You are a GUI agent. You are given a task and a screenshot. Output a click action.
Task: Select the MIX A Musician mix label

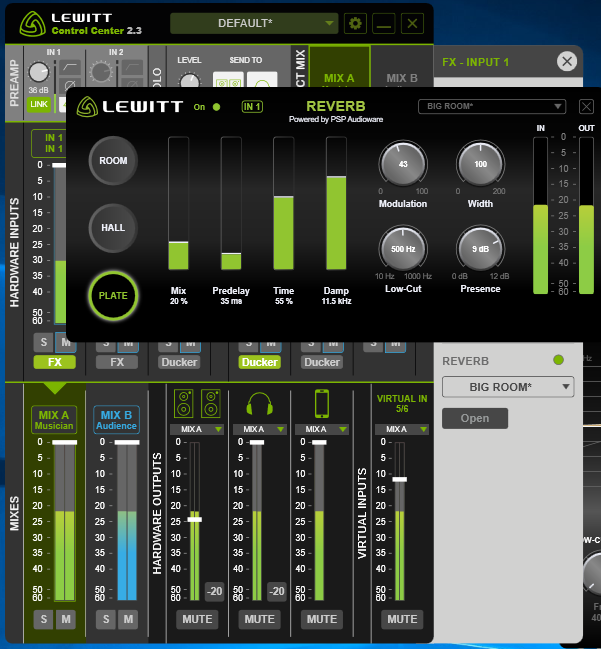[54, 420]
